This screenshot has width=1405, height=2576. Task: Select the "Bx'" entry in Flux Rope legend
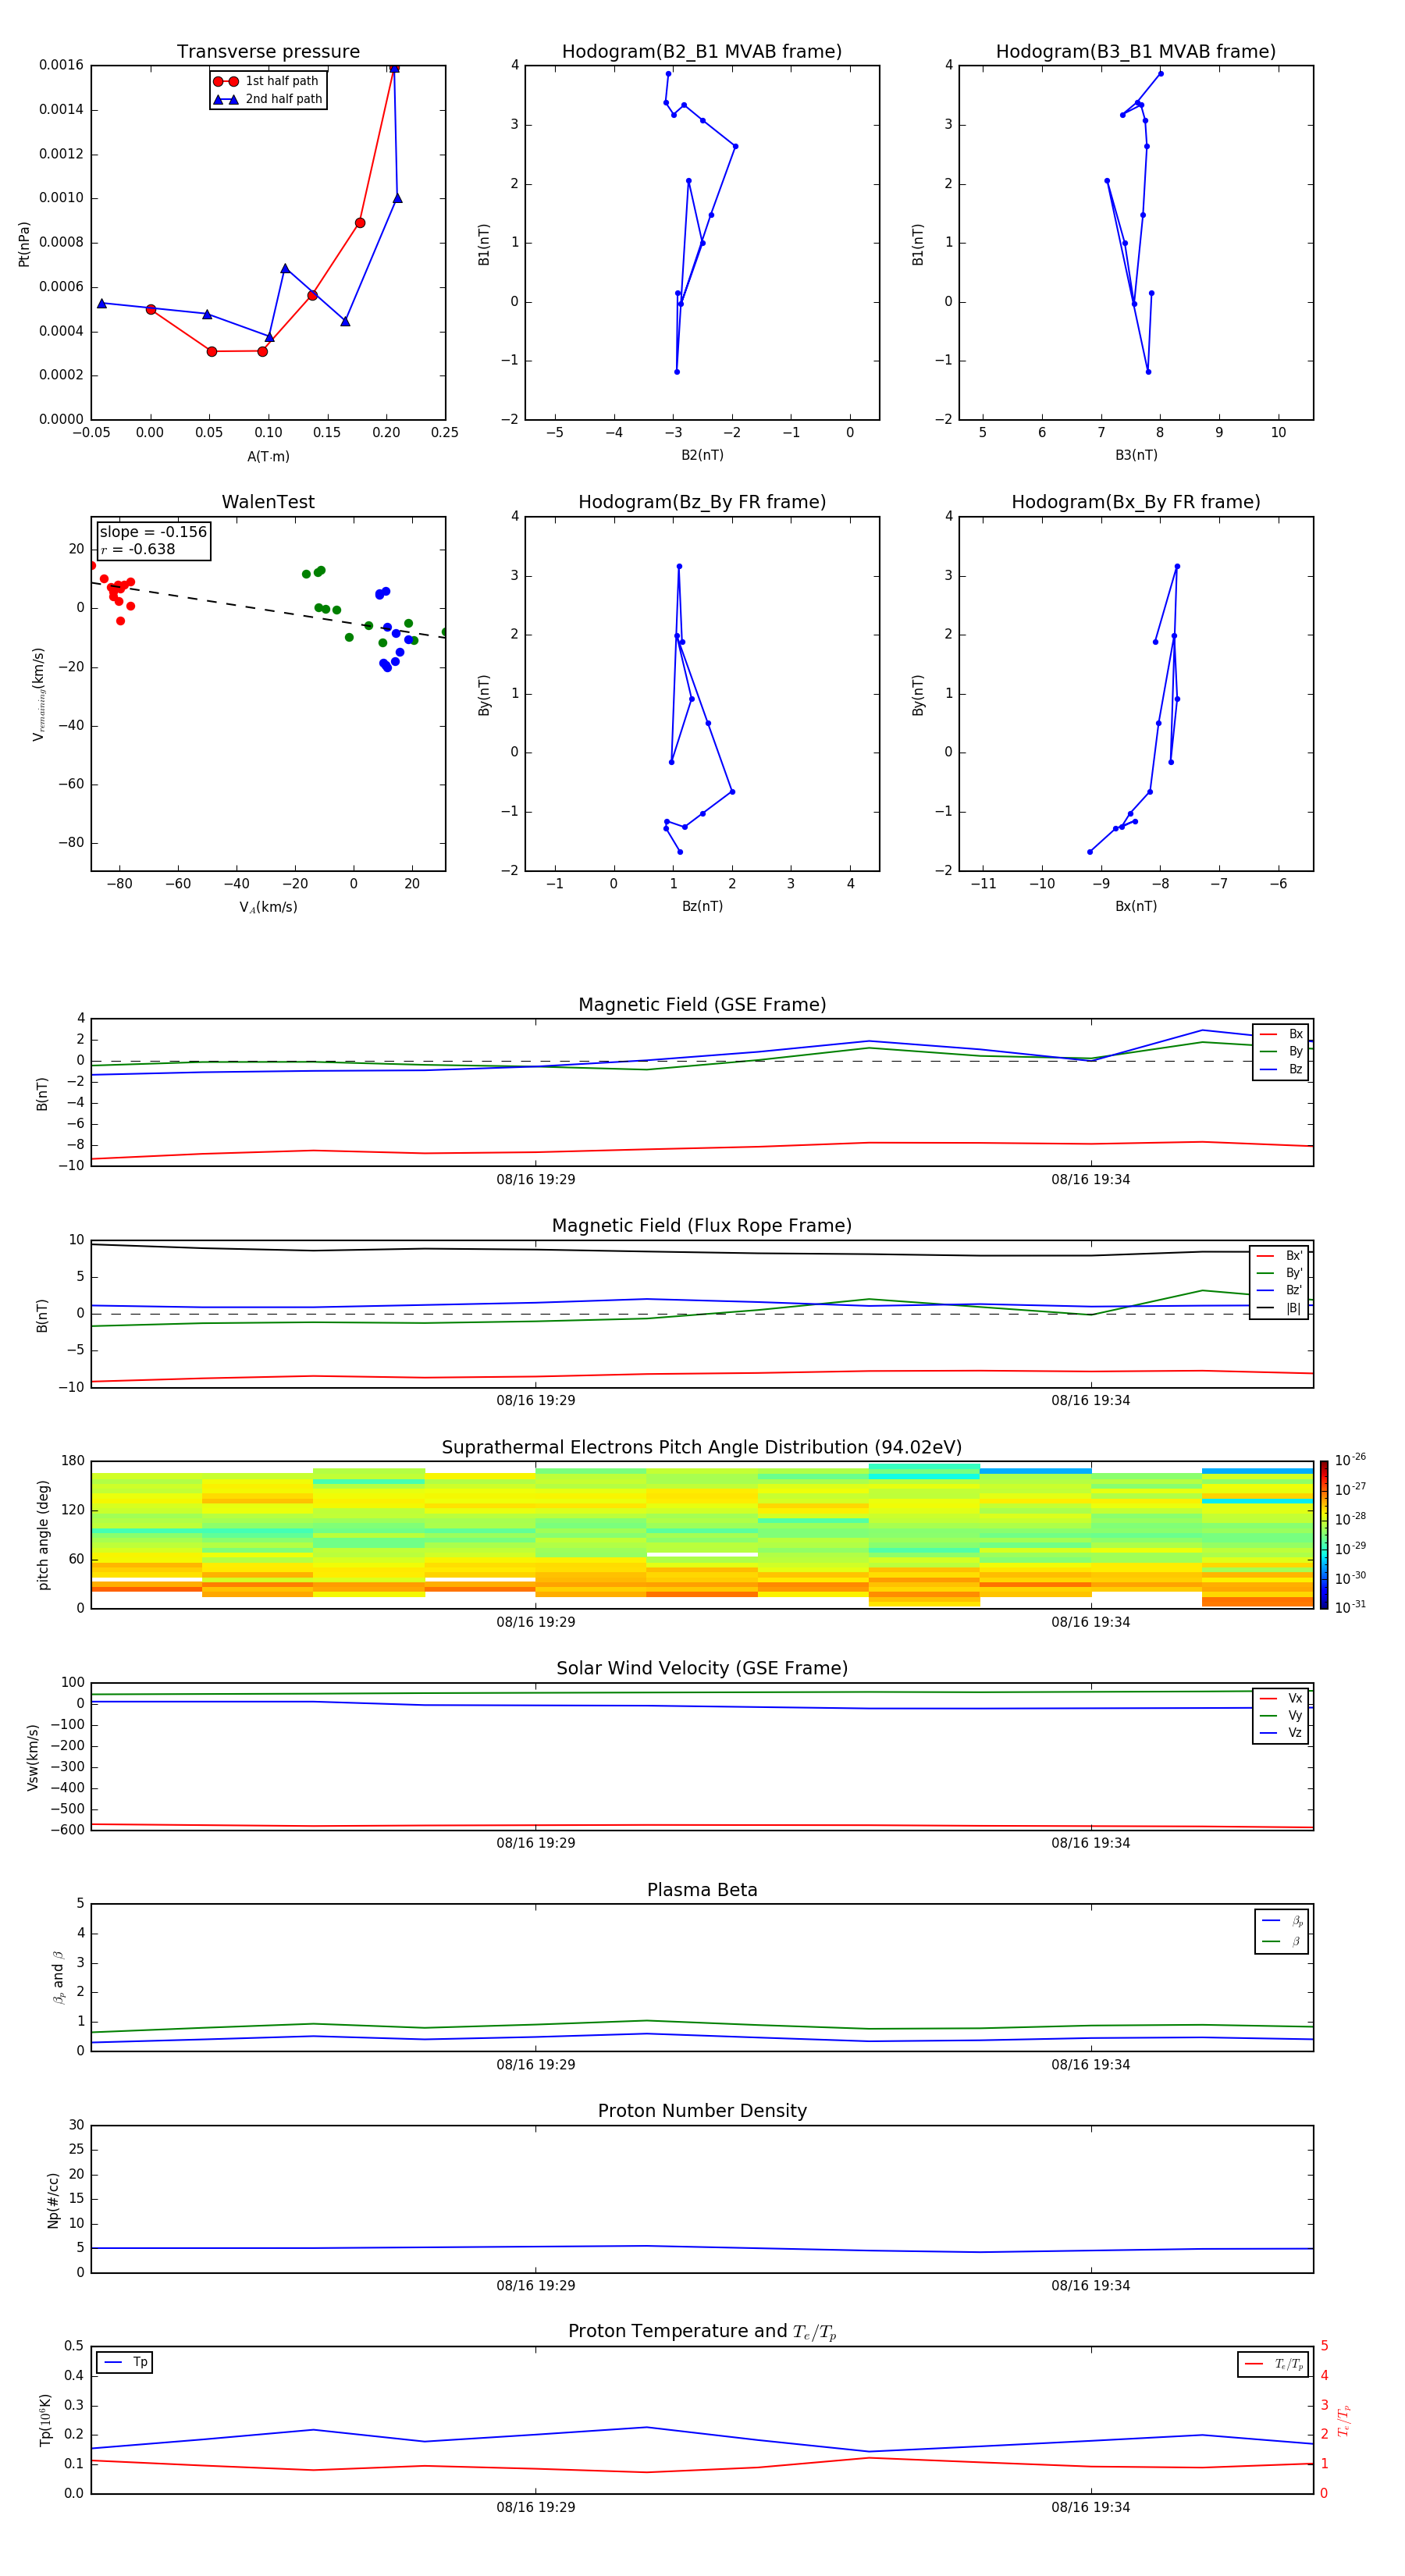tap(1279, 1256)
